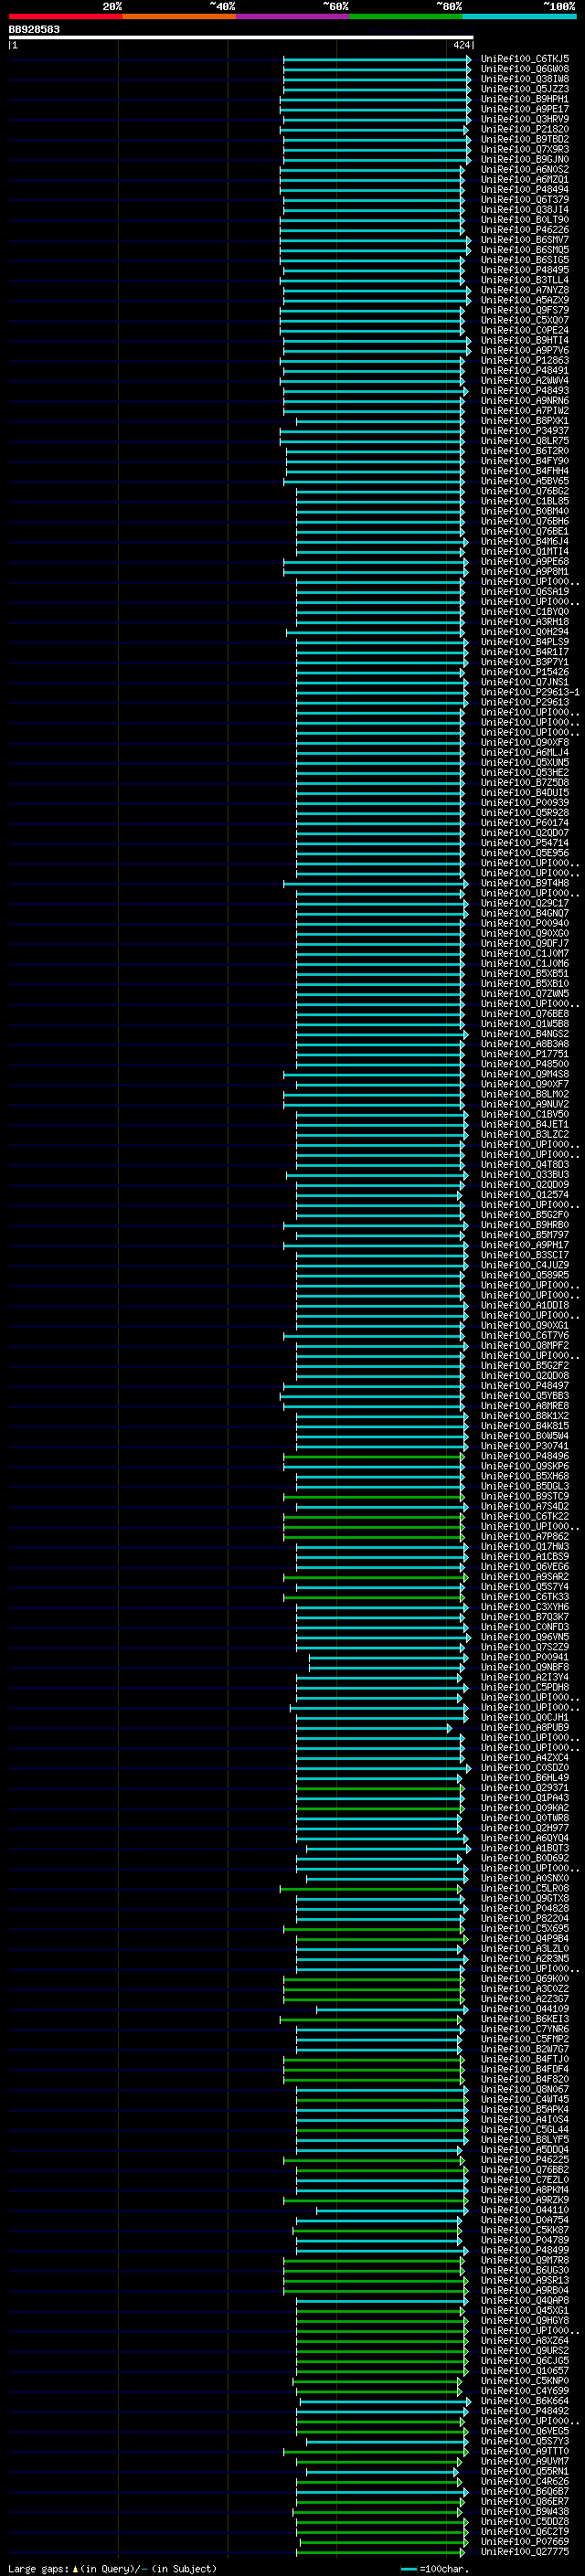Select label UniRef100_B3TLL4
Viewport: 585px width, 2576px height.
point(525,280)
